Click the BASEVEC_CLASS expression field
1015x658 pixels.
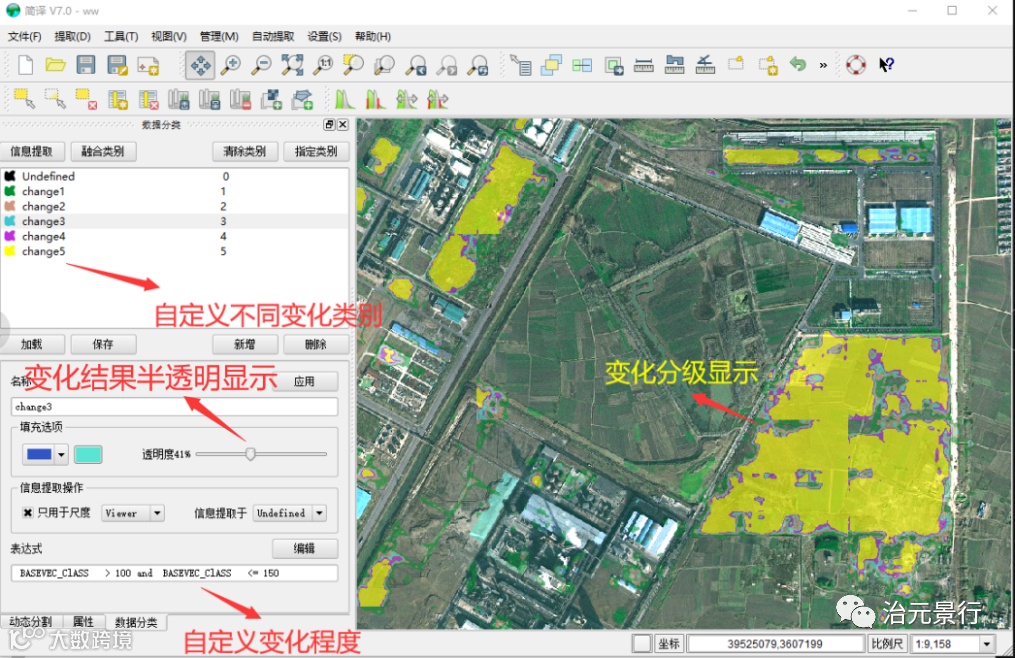pos(174,573)
